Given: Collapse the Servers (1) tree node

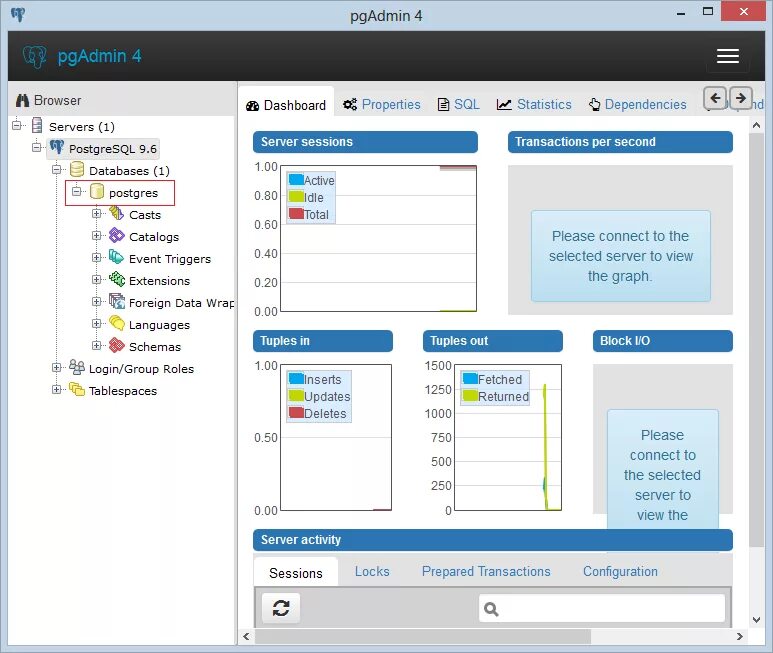Looking at the screenshot, I should coord(17,125).
